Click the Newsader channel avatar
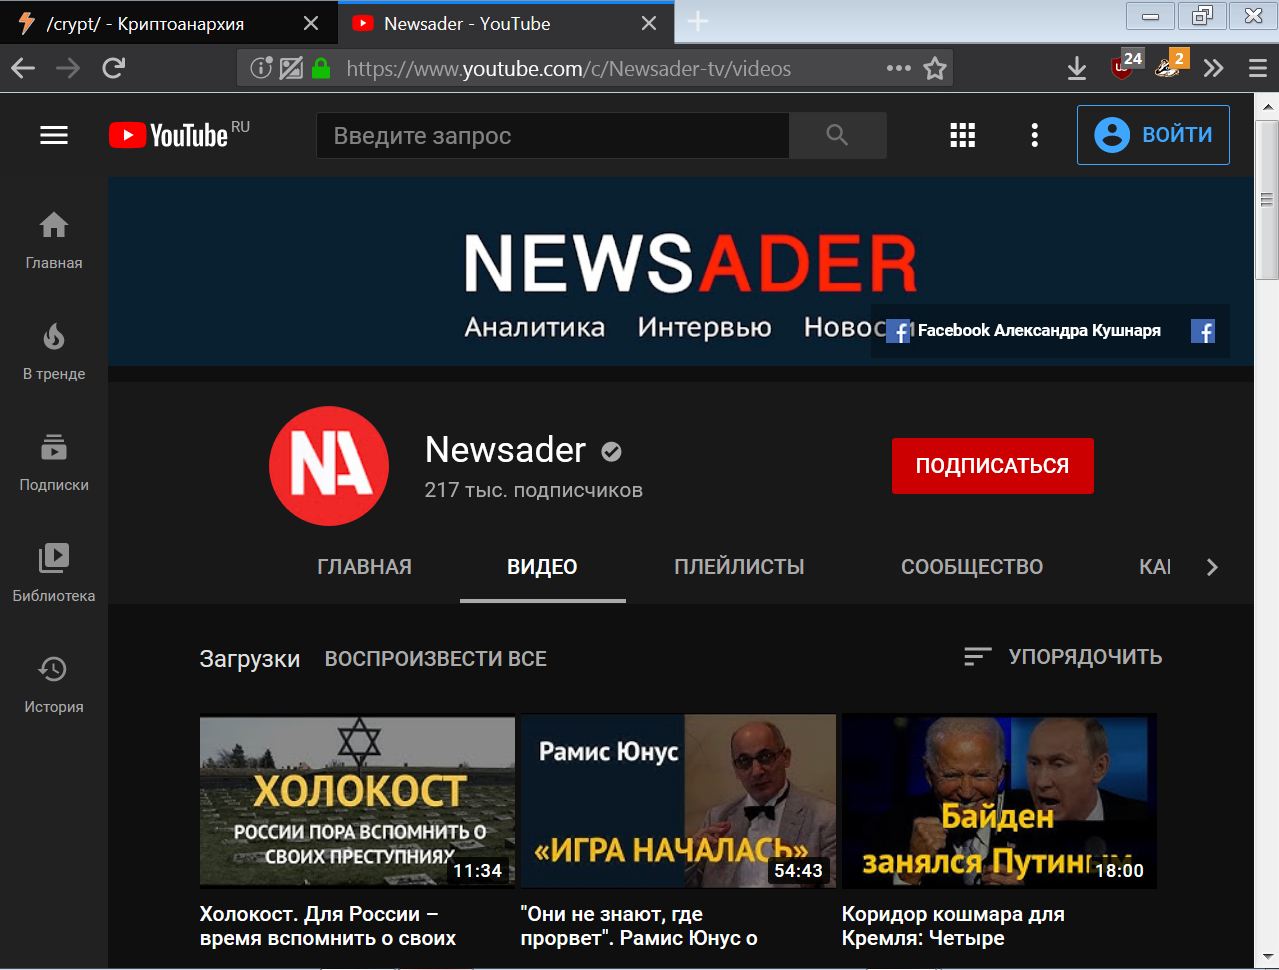Image resolution: width=1279 pixels, height=970 pixels. pyautogui.click(x=329, y=466)
